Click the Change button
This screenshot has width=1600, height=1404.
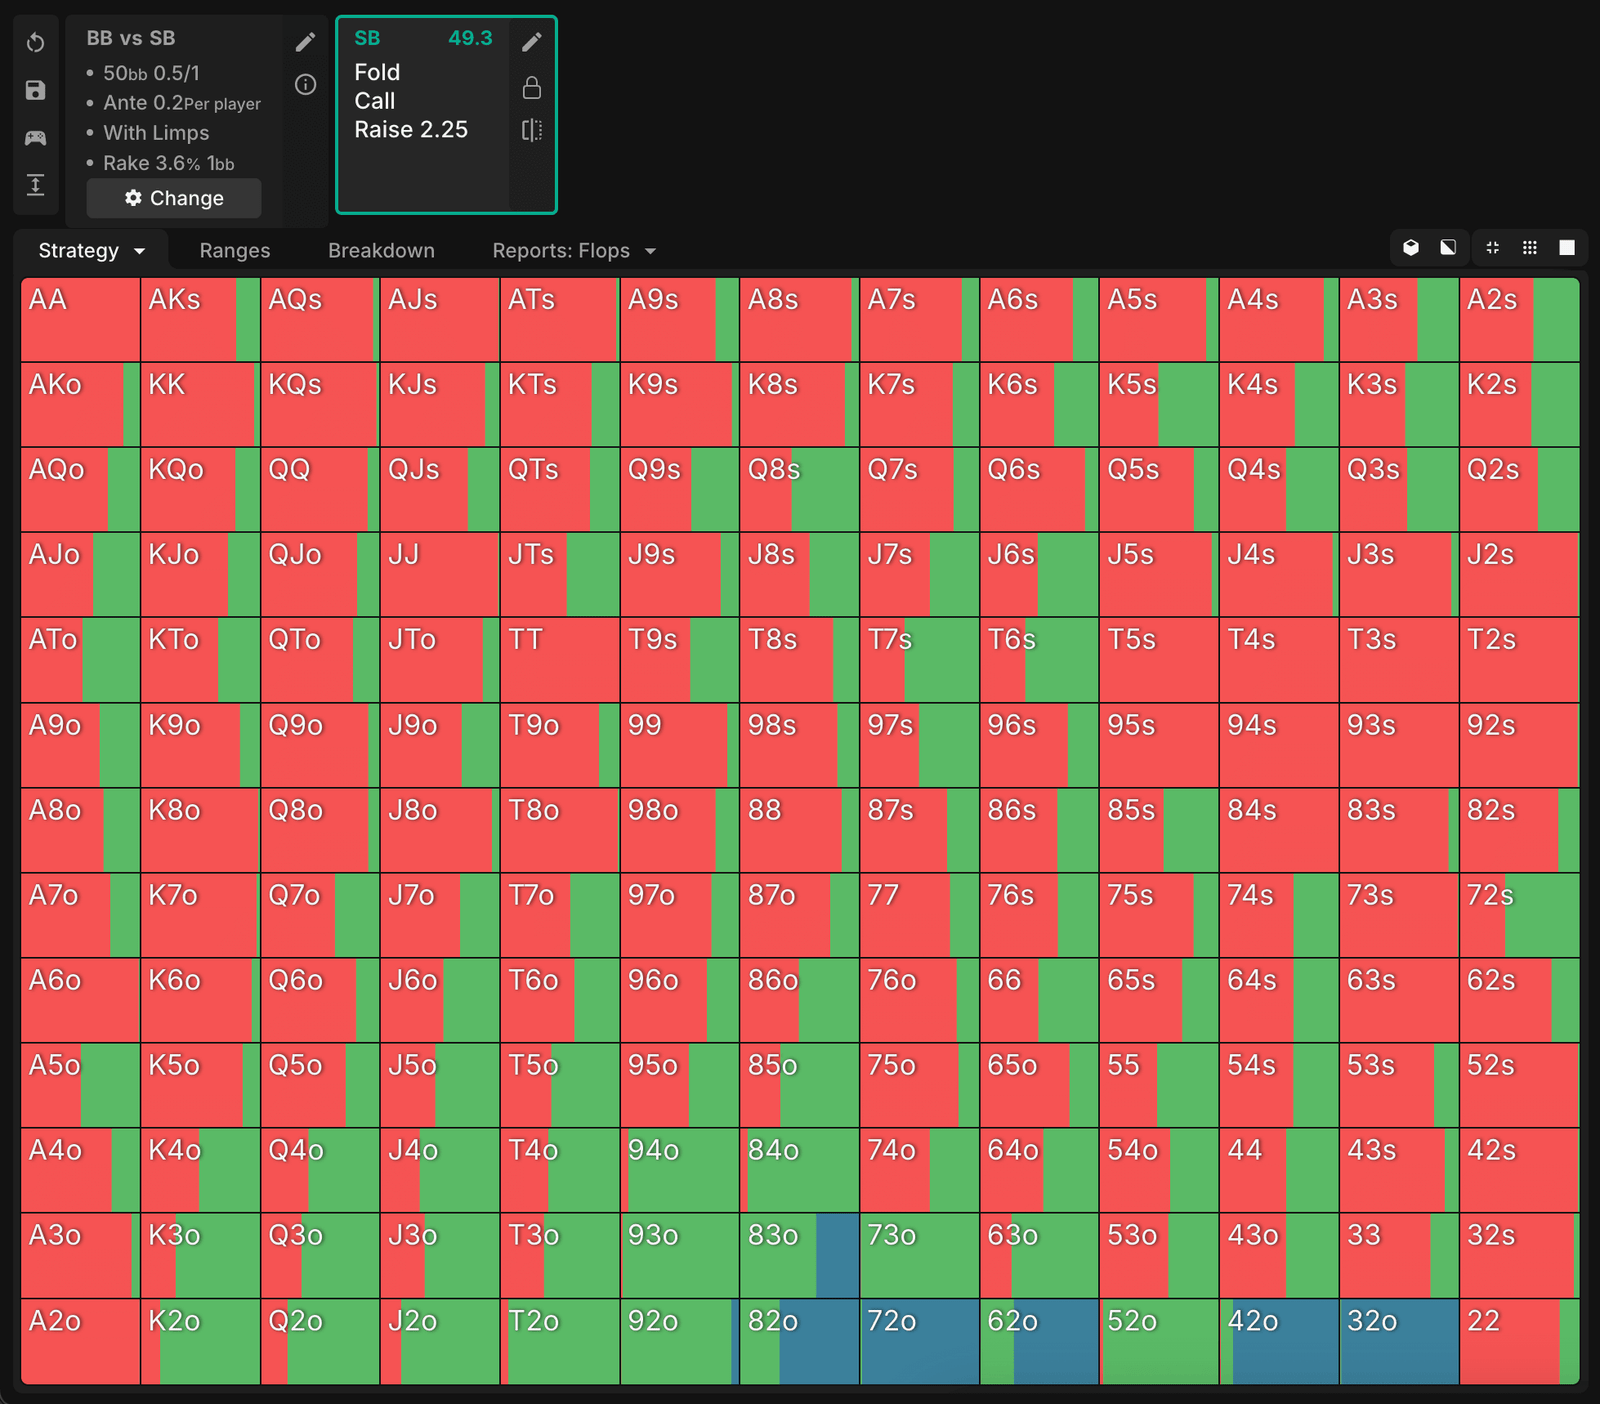pos(174,198)
